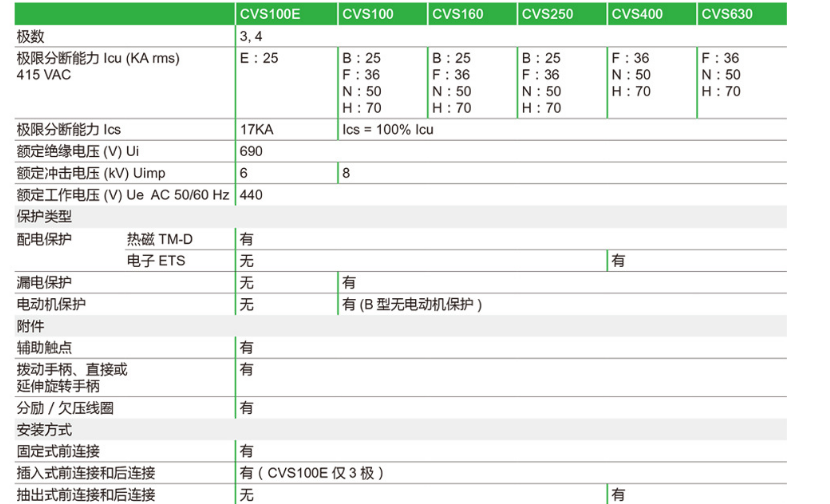Select 'H : 70' in the CVS100 column
This screenshot has width=830, height=504.
[x=362, y=108]
